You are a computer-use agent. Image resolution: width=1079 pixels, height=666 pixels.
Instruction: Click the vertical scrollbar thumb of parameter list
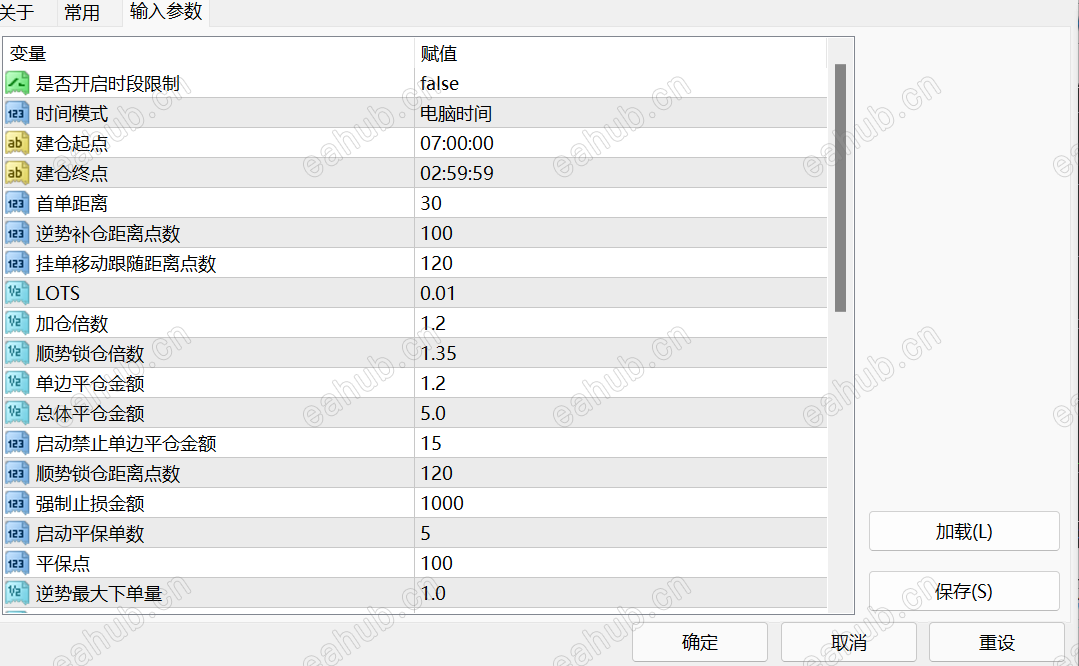(x=840, y=188)
